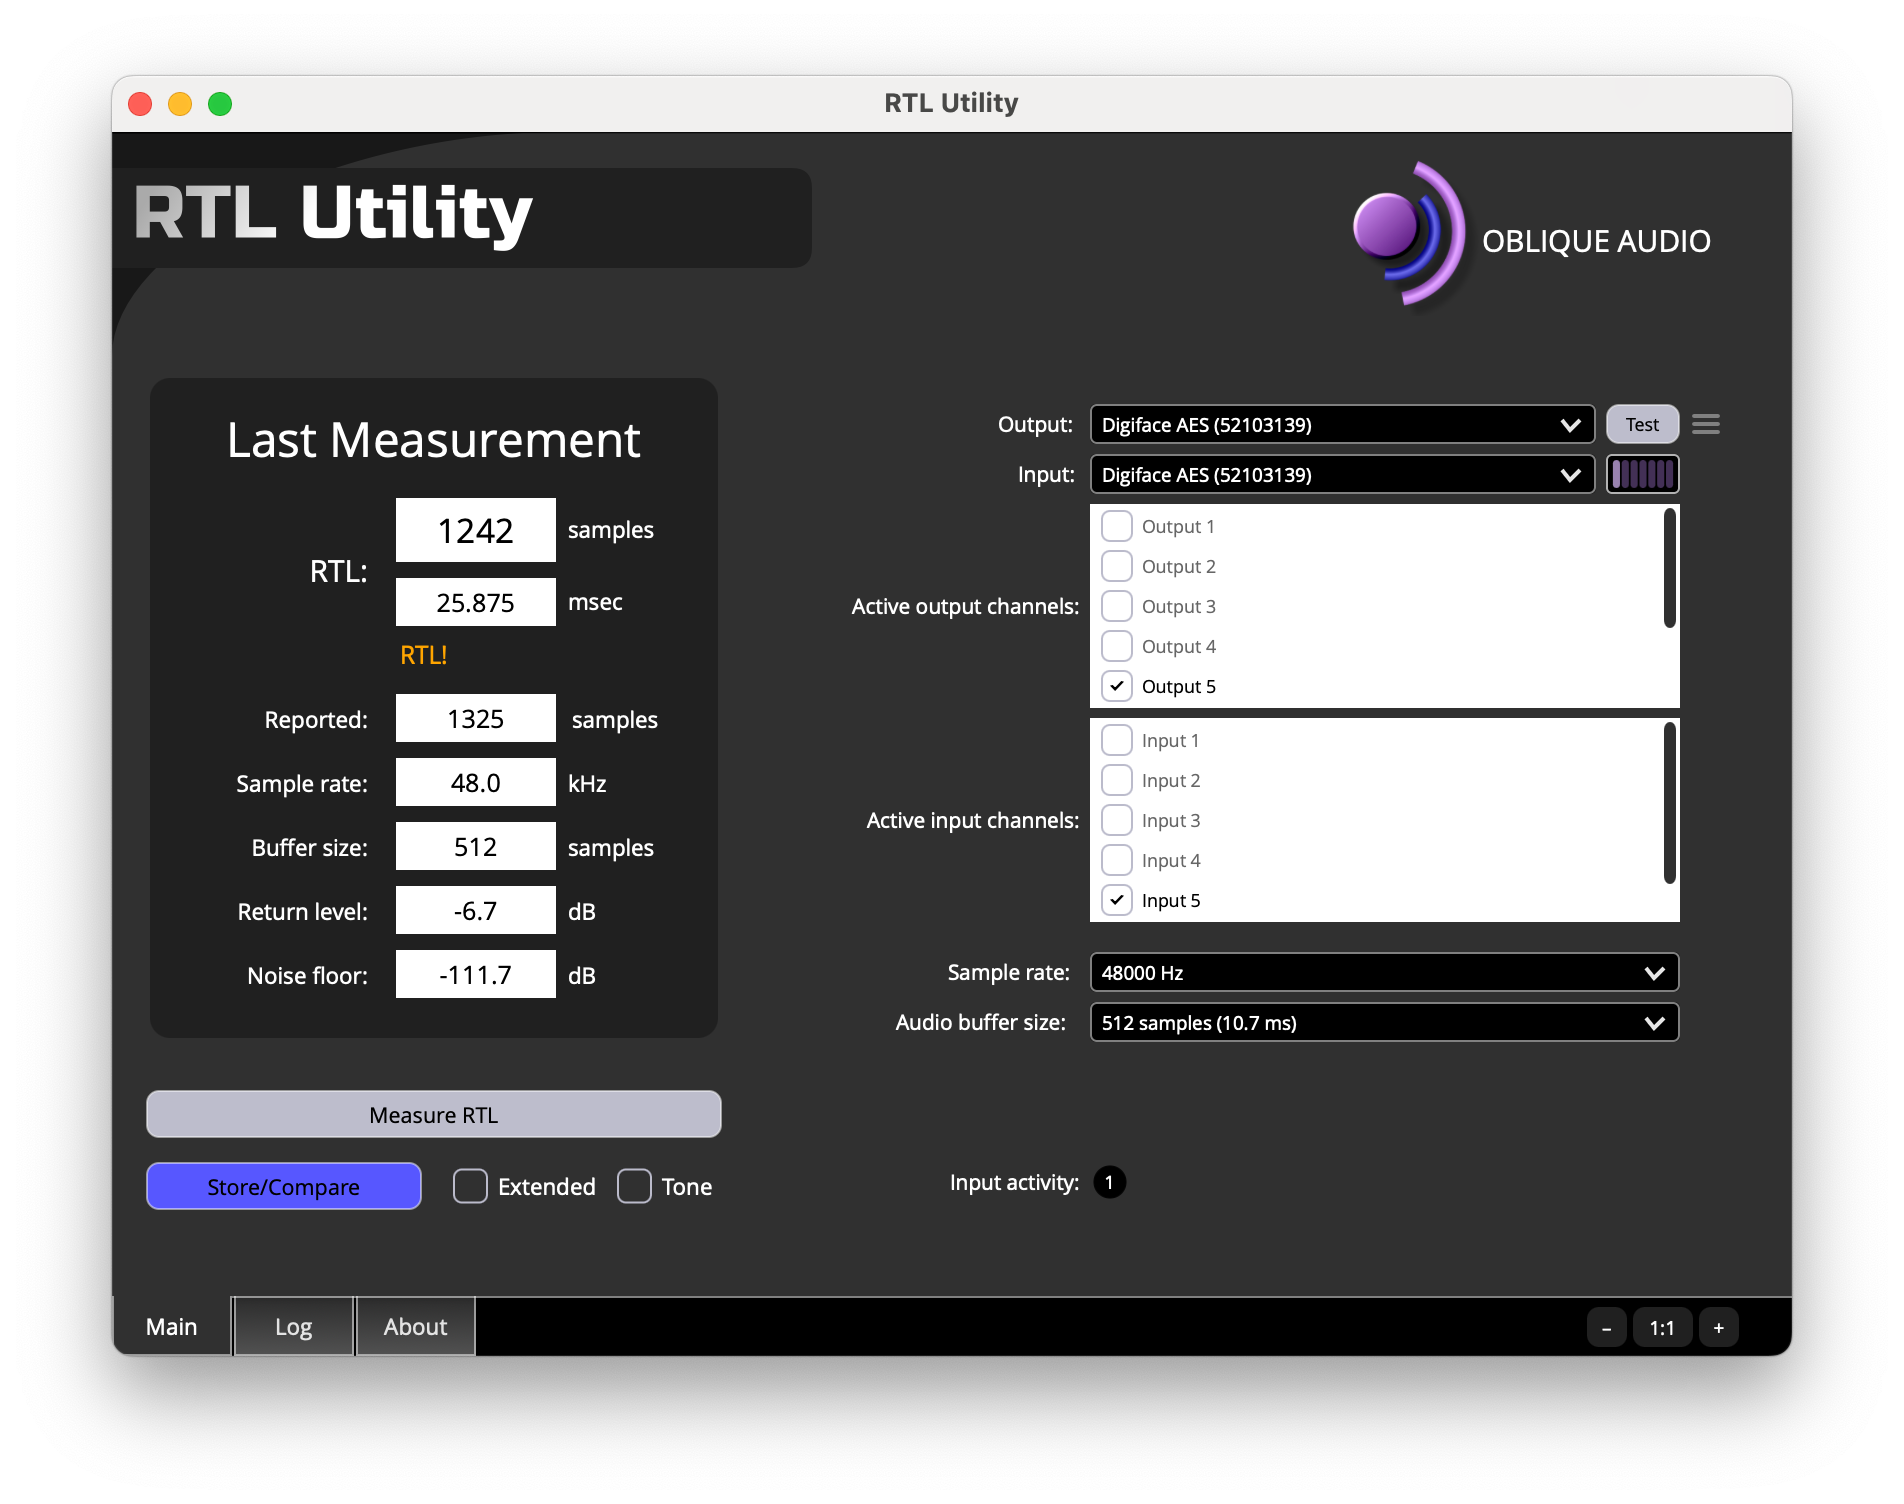Click the Measure RTL button

click(433, 1114)
